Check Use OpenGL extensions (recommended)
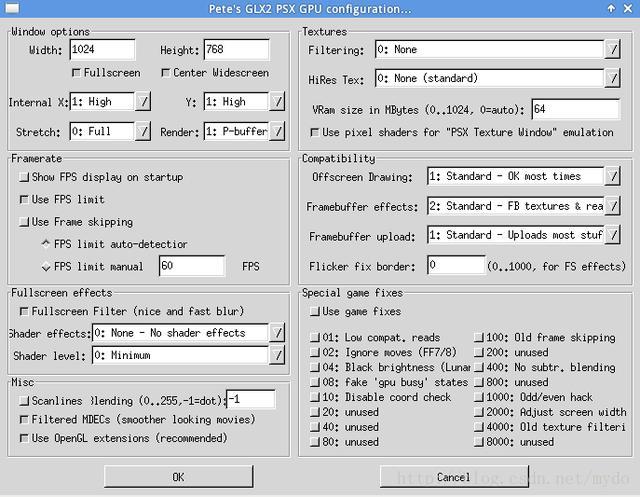The width and height of the screenshot is (640, 497). [x=24, y=437]
